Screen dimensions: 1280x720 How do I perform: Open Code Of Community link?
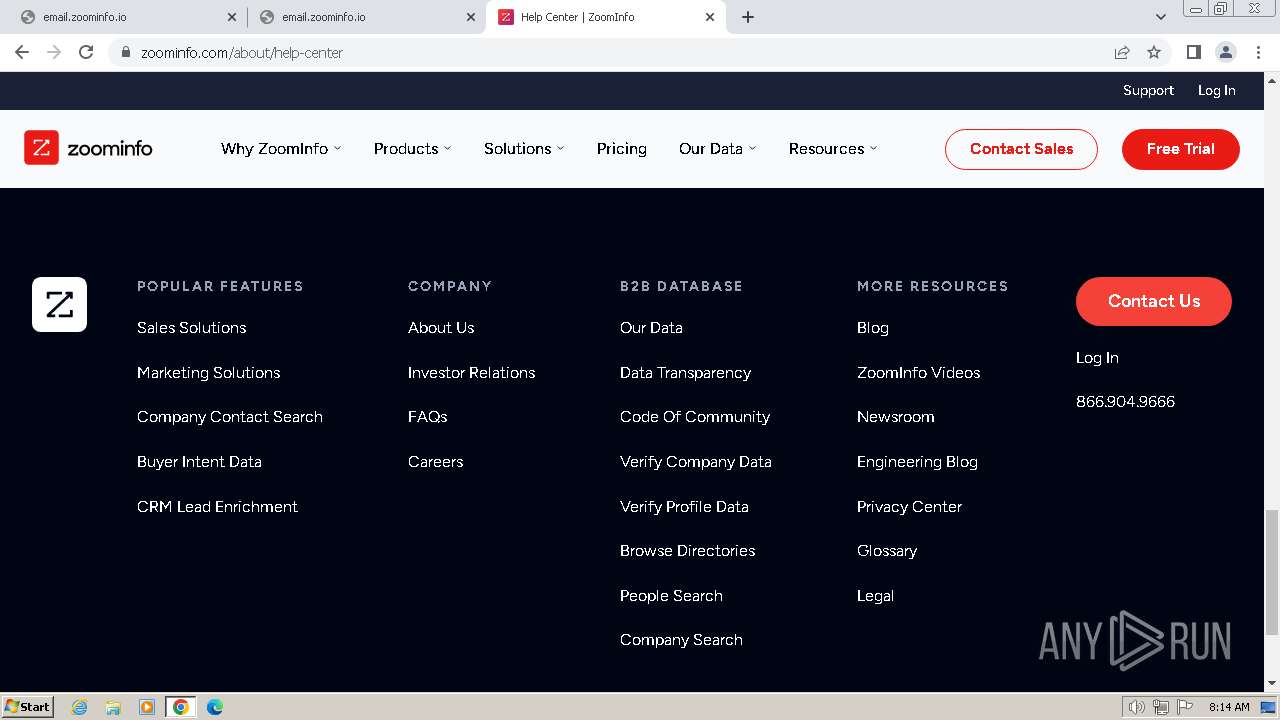[x=695, y=417]
